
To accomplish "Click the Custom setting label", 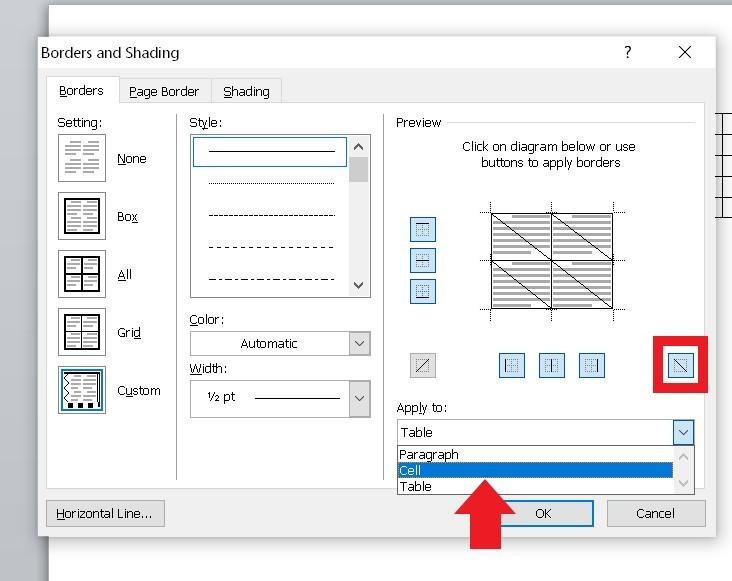I will (x=139, y=390).
